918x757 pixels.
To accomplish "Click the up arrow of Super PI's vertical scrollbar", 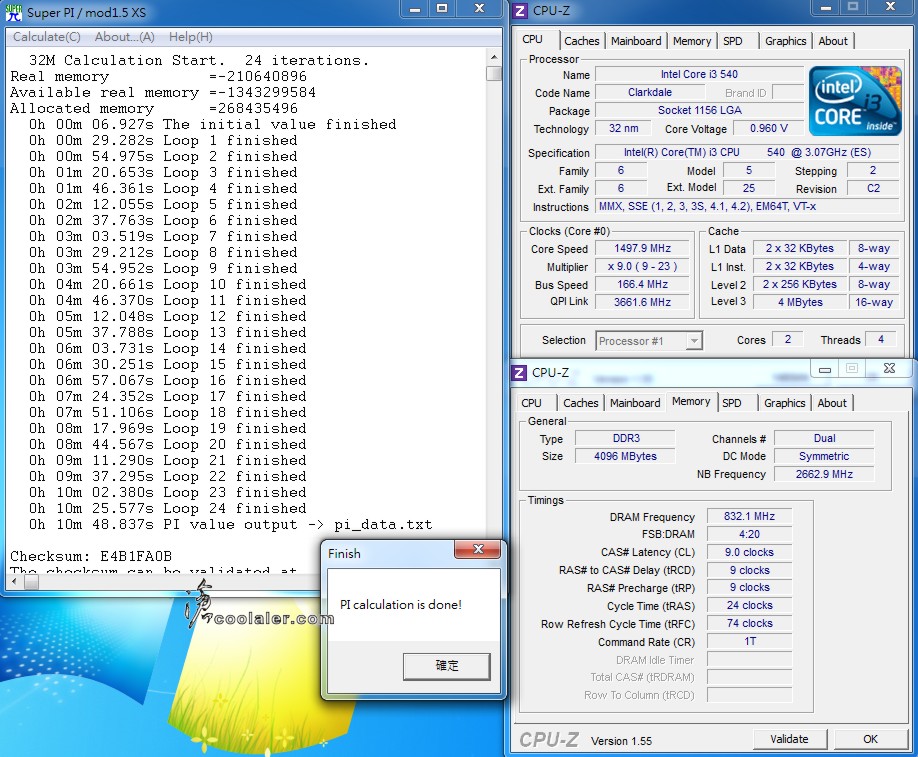I will coord(494,57).
